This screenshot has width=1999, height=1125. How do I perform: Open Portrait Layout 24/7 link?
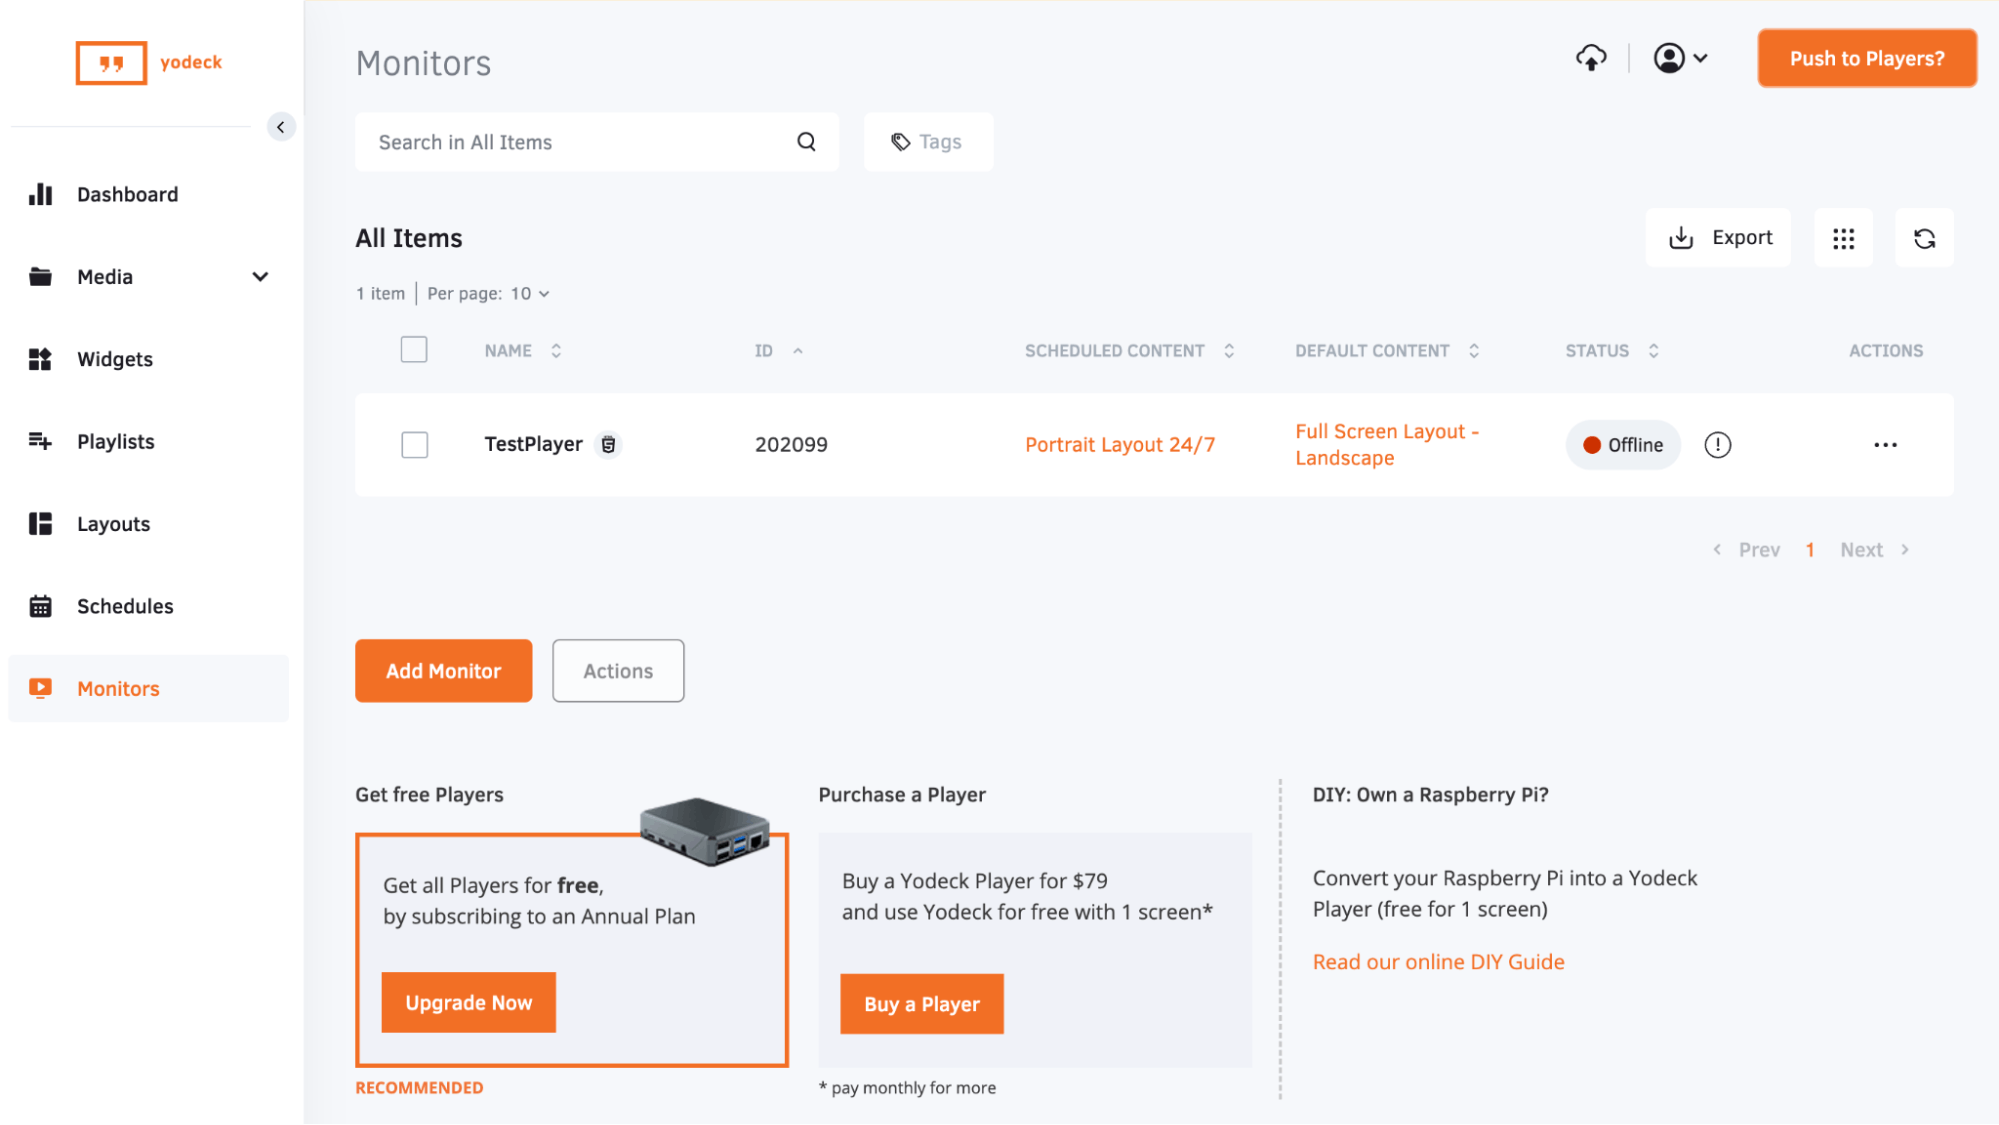(1120, 445)
